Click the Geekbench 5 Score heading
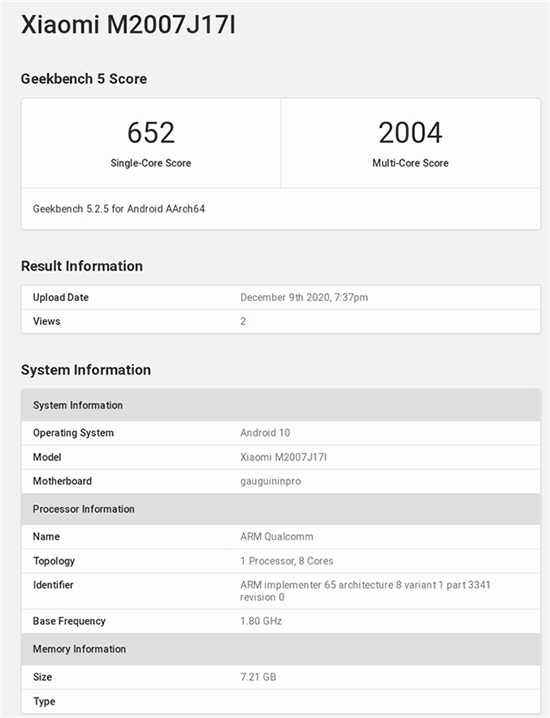Viewport: 550px width, 718px height. click(84, 79)
